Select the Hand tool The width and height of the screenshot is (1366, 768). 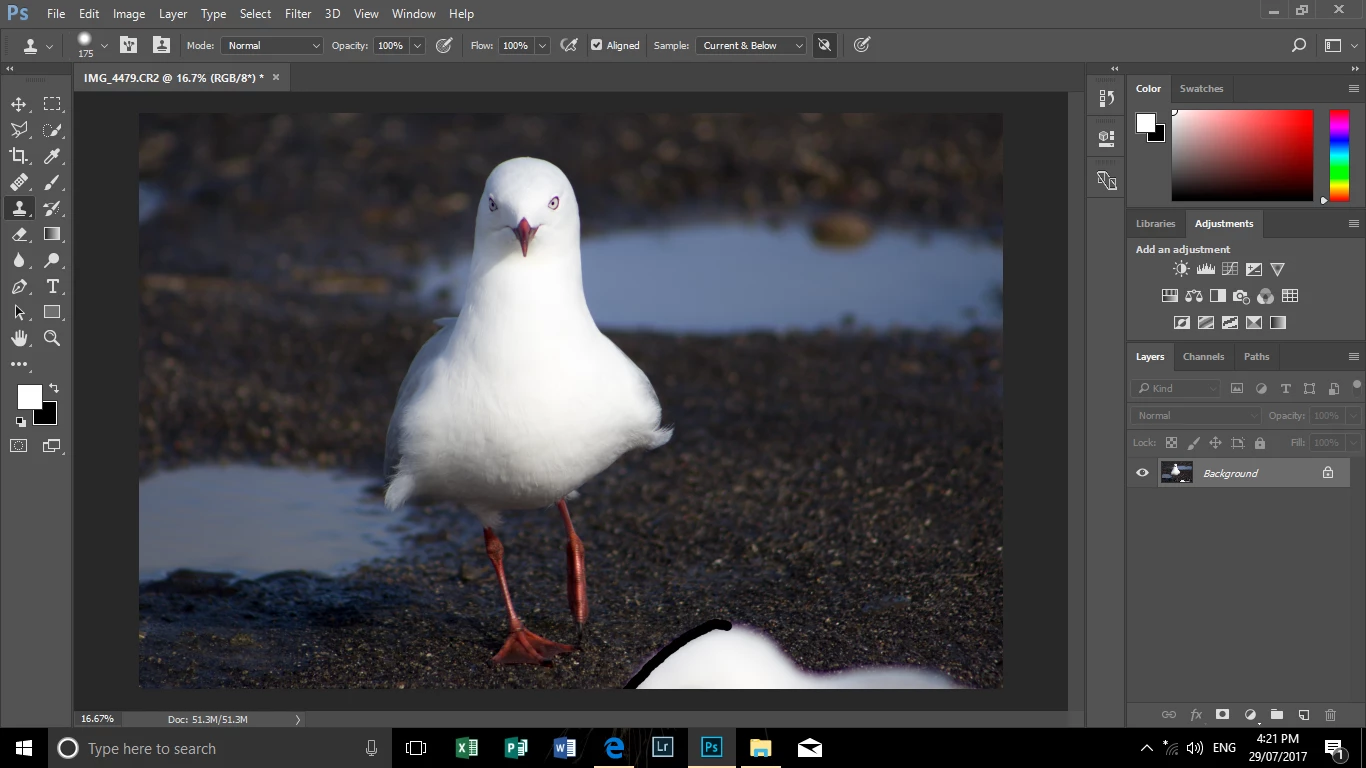tap(19, 338)
